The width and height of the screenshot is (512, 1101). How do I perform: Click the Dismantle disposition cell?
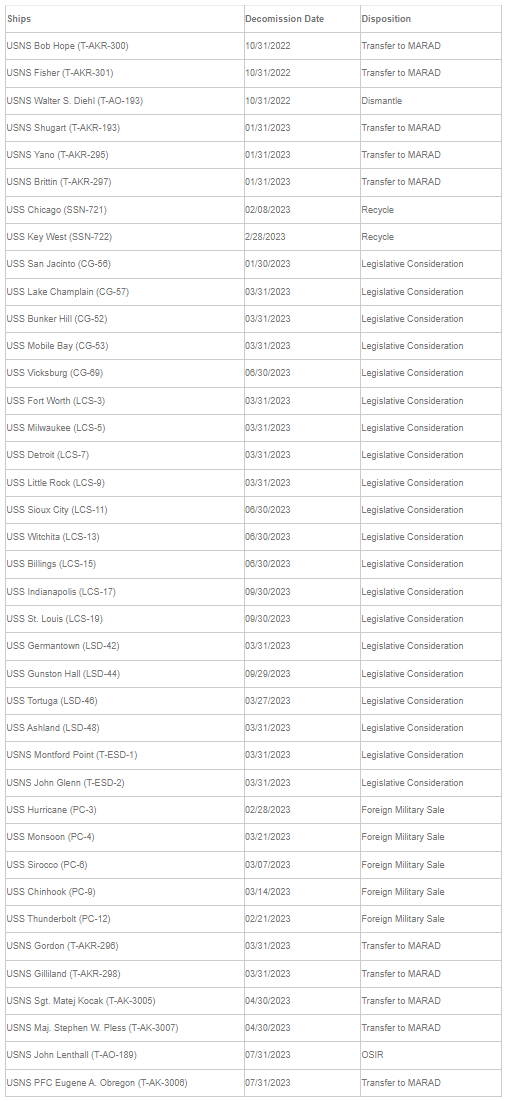point(431,101)
